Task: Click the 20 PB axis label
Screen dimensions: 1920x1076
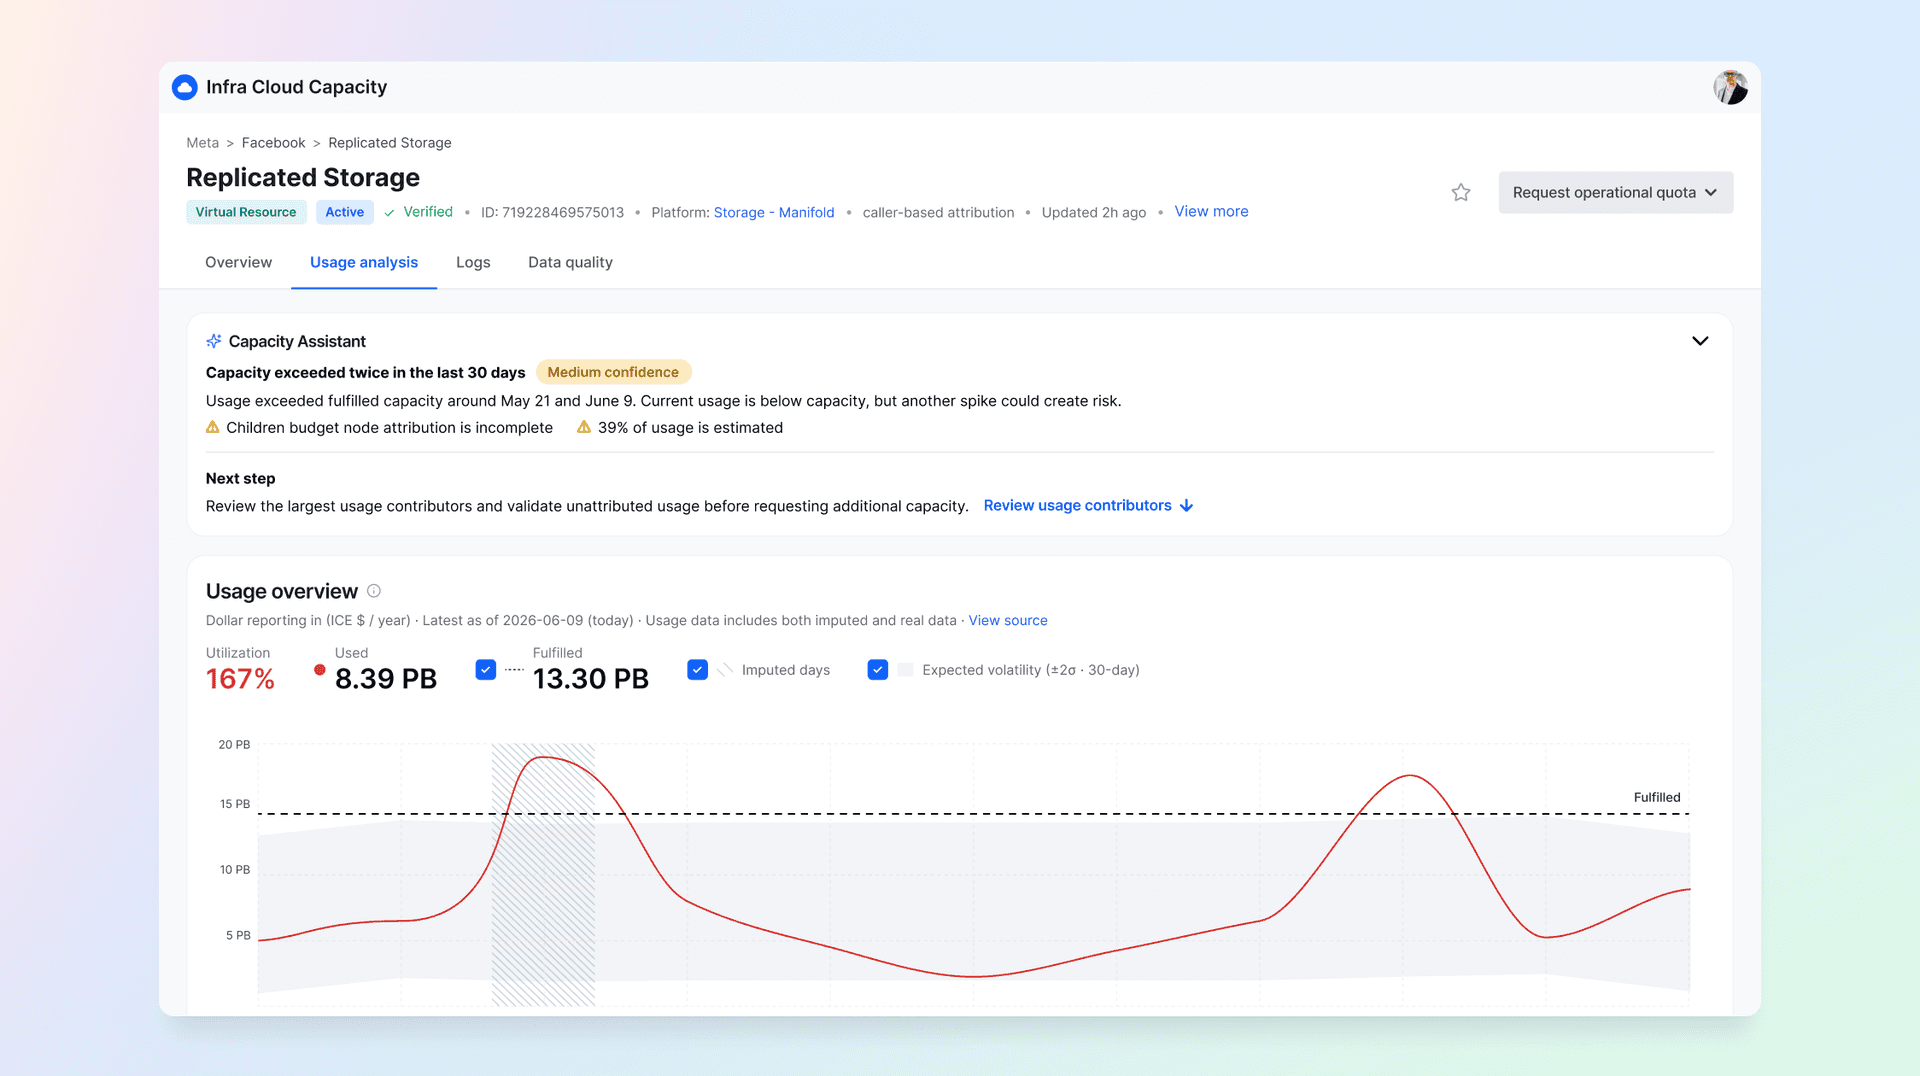Action: tap(234, 745)
